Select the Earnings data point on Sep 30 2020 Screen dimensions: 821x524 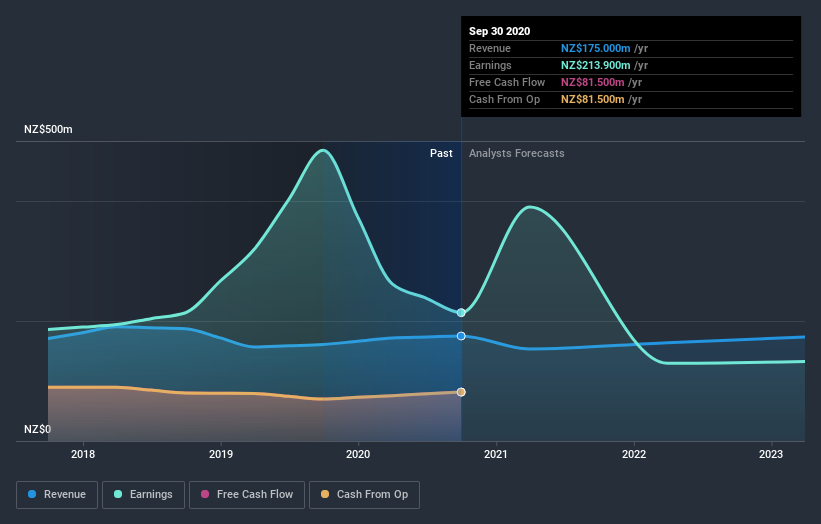tap(461, 313)
